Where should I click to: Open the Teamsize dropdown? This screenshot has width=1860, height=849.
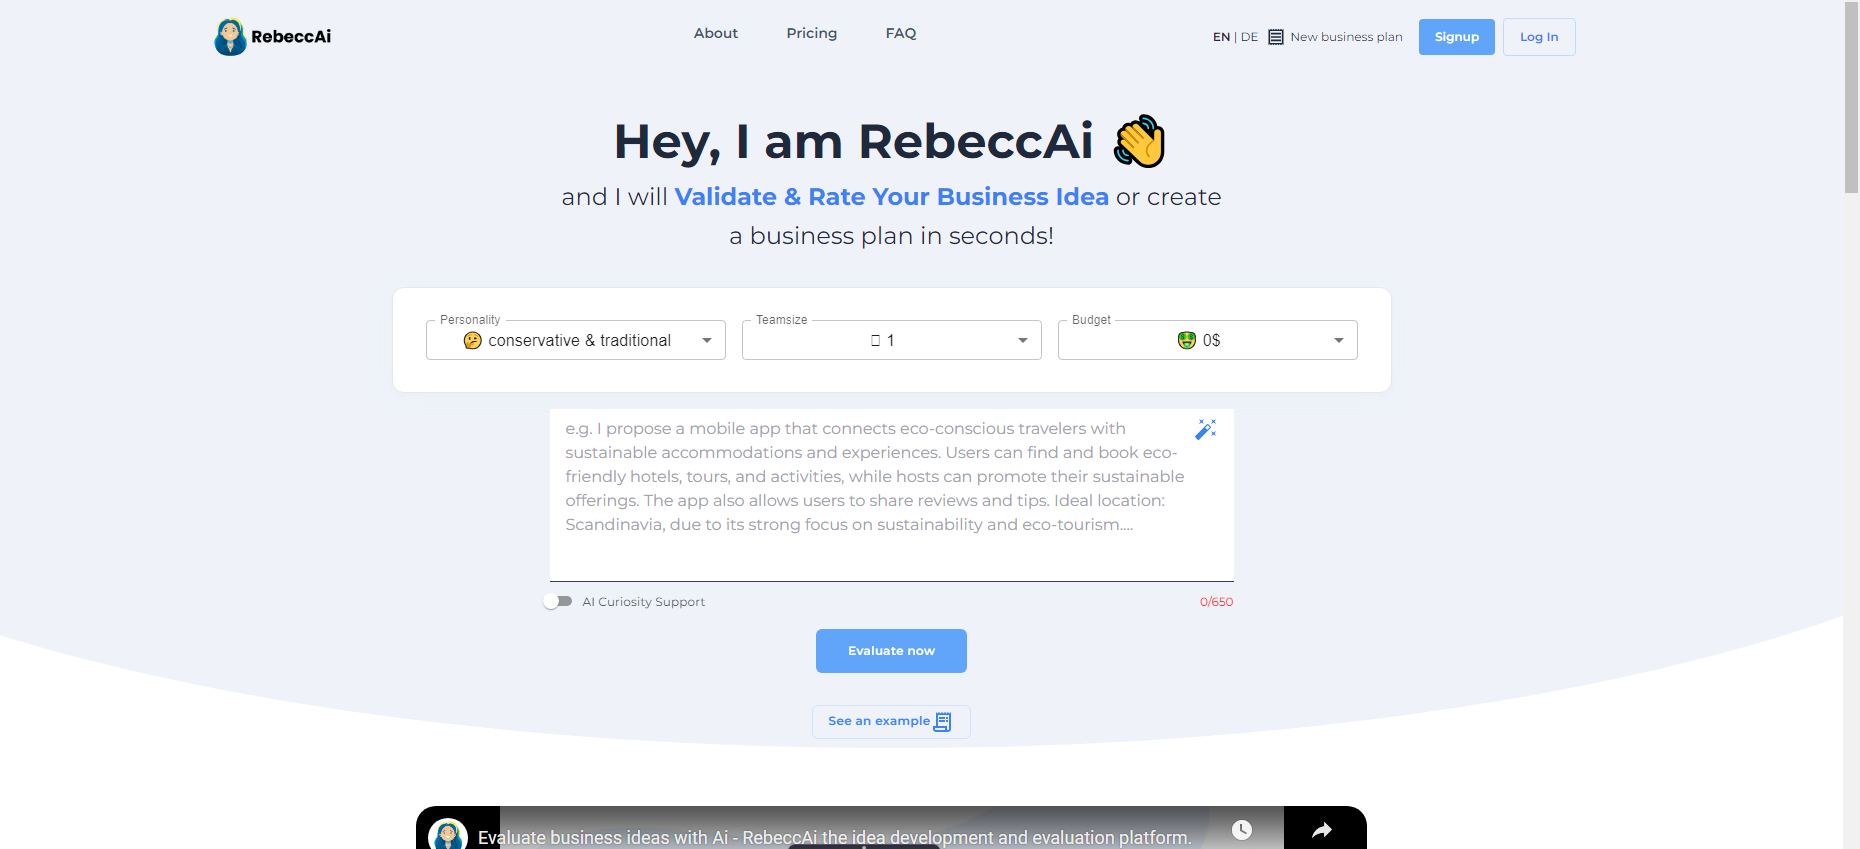[x=892, y=340]
